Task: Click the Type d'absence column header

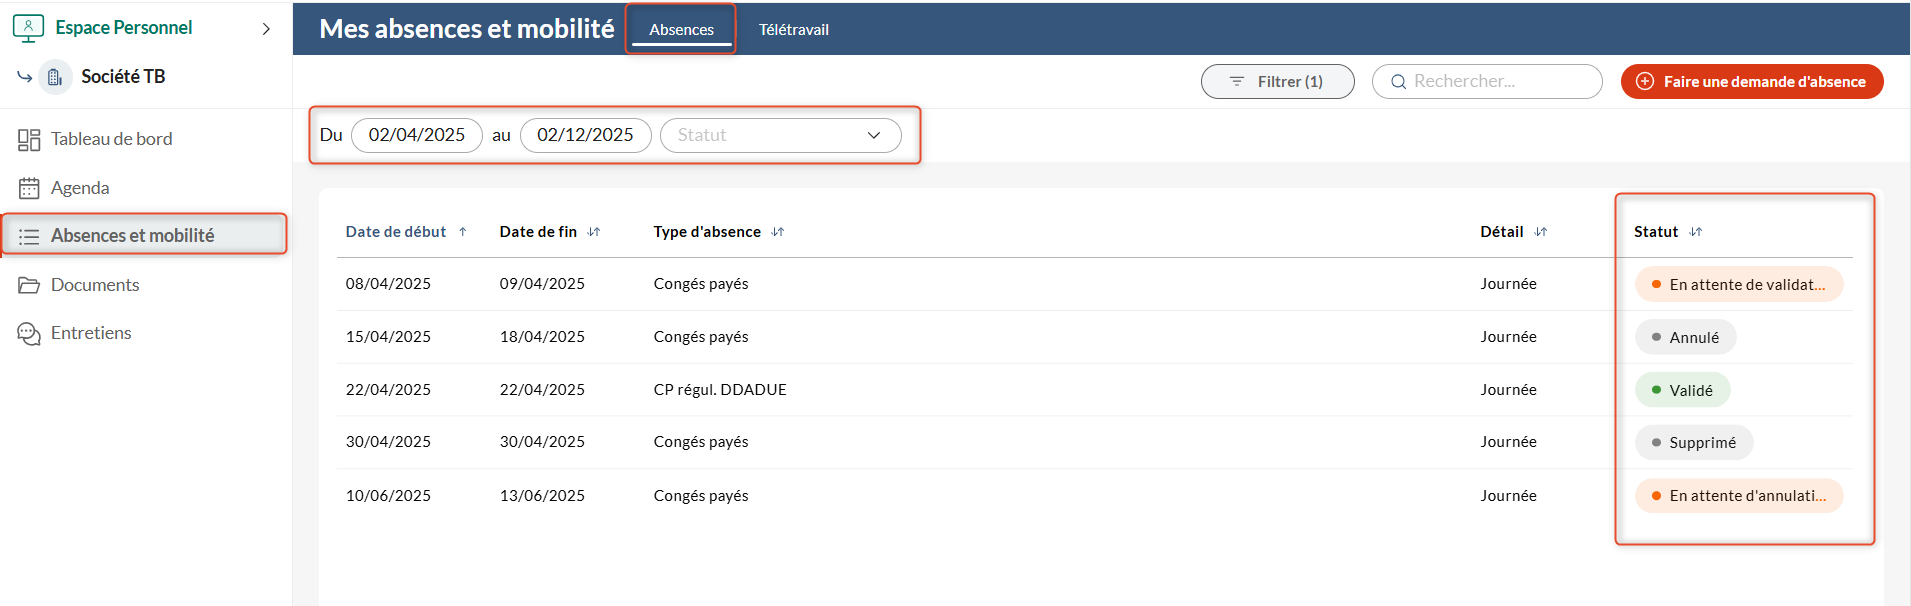Action: [707, 232]
